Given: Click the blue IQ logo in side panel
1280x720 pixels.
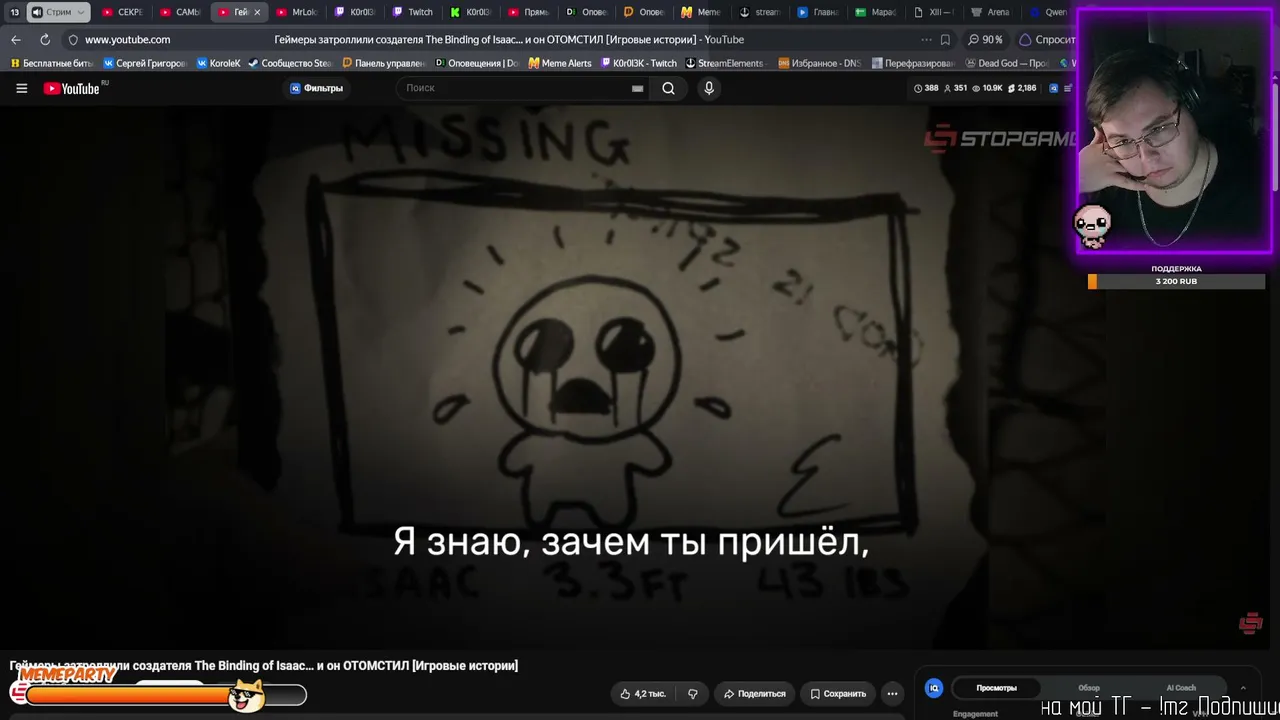Looking at the screenshot, I should [x=934, y=688].
